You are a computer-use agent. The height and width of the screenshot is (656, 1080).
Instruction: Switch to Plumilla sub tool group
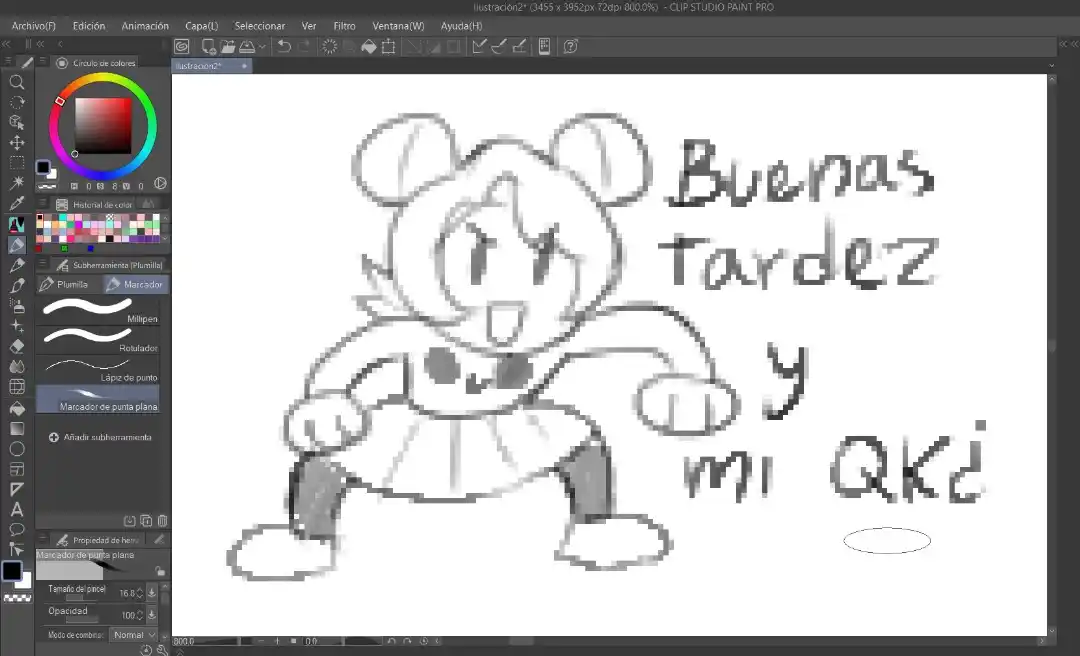pyautogui.click(x=69, y=284)
